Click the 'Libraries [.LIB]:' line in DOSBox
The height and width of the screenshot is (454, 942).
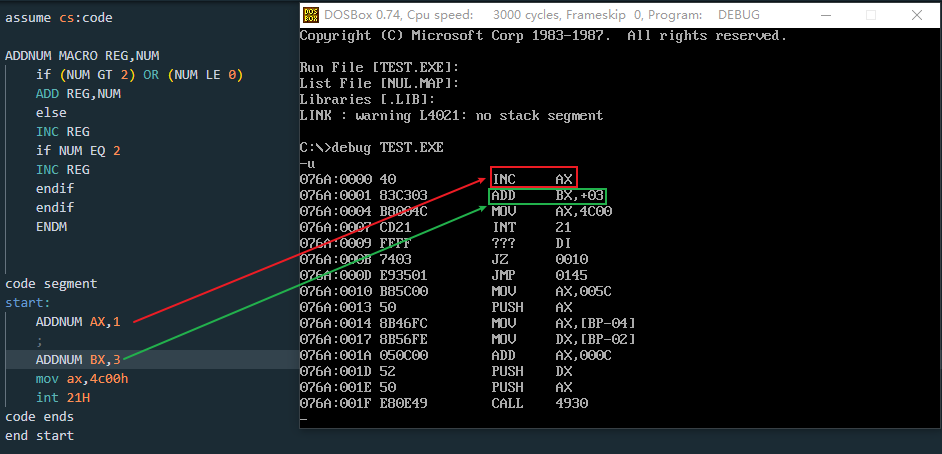point(367,99)
